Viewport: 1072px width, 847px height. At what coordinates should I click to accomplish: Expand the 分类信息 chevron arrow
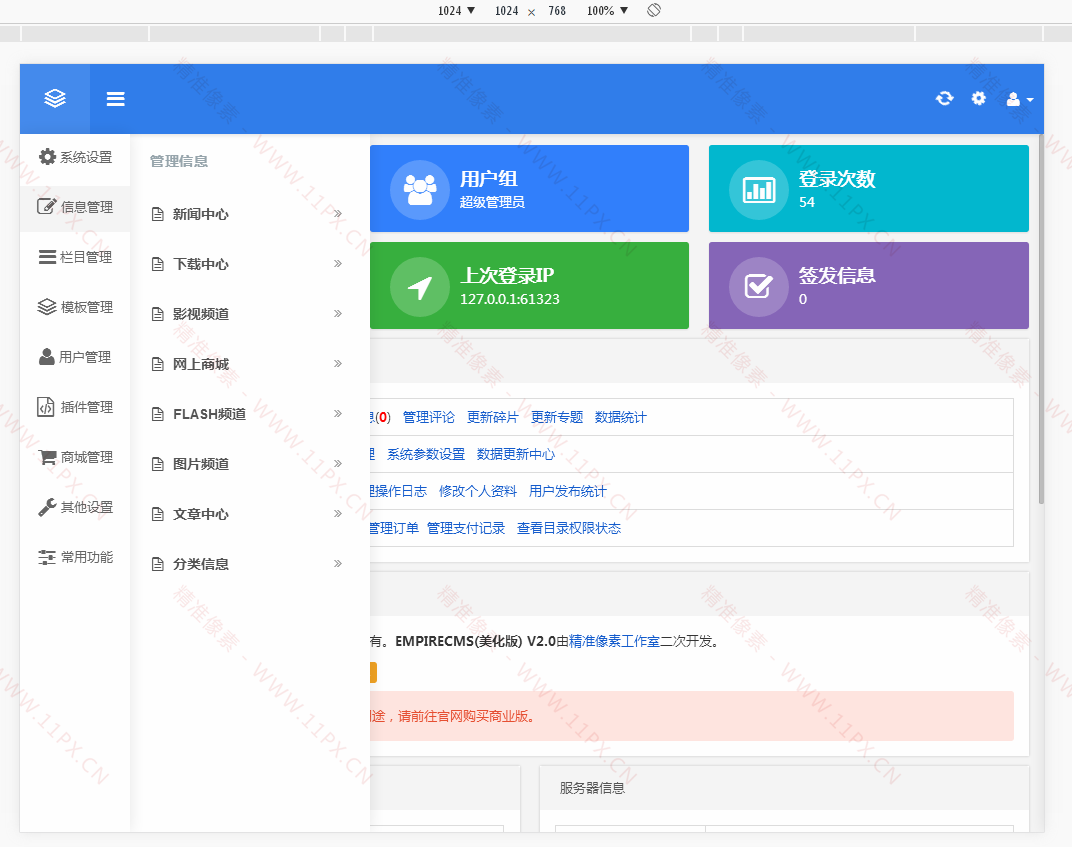338,563
